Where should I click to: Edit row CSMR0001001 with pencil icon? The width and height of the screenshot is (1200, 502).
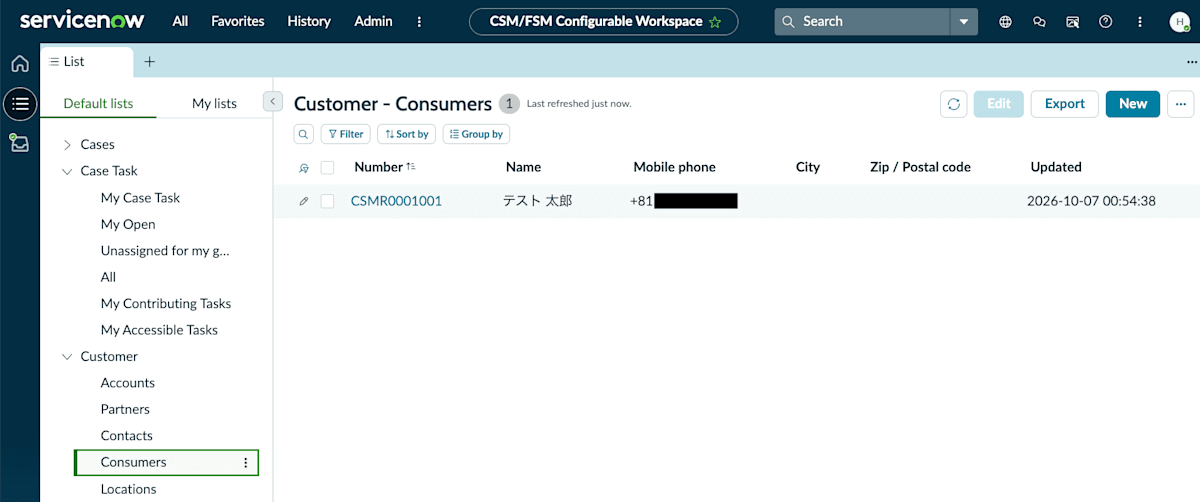(304, 201)
